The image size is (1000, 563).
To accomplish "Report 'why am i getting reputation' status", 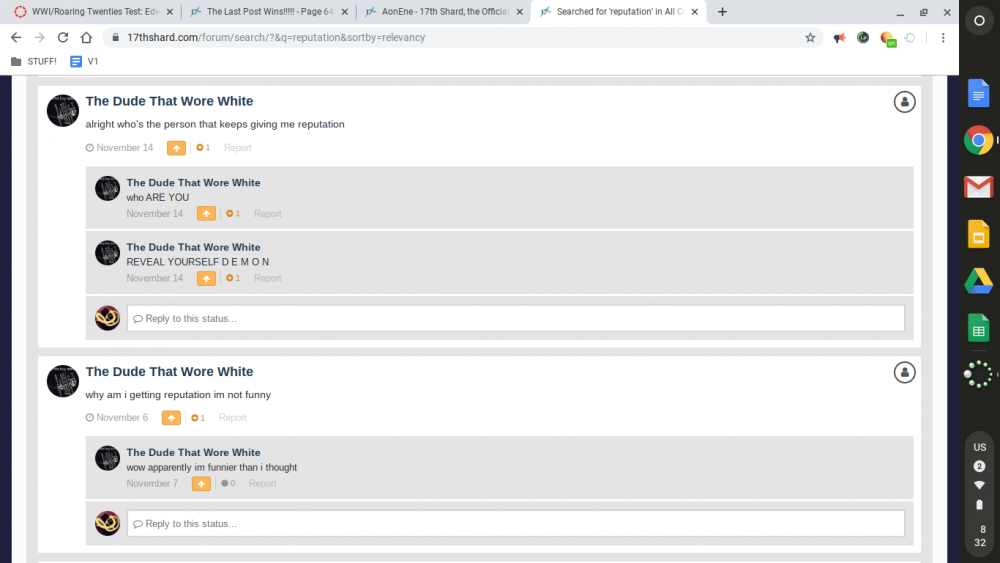I will [232, 418].
